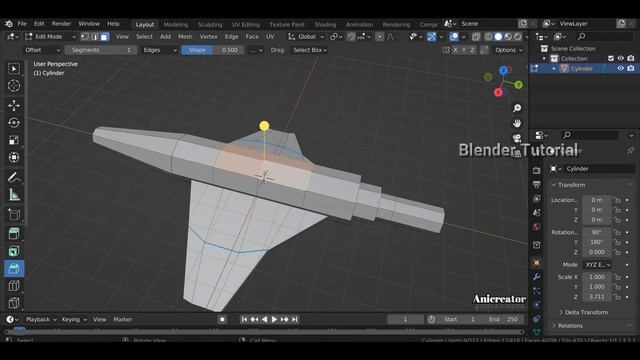This screenshot has width=640, height=360.
Task: Open the Options dropdown
Action: pyautogui.click(x=509, y=50)
